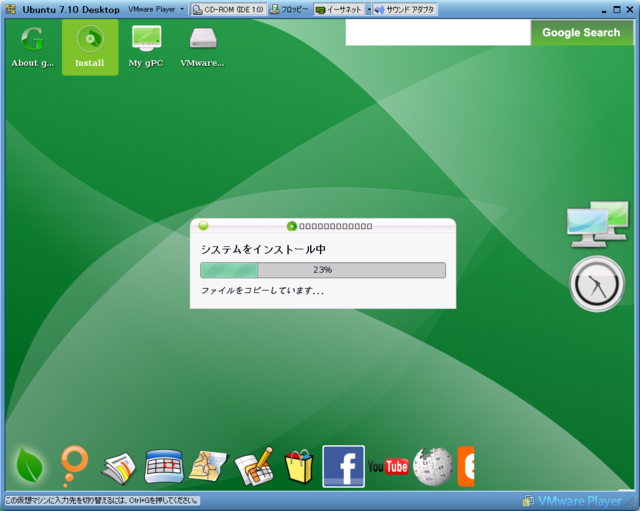Click the VMware Player window icon

pos(11,9)
